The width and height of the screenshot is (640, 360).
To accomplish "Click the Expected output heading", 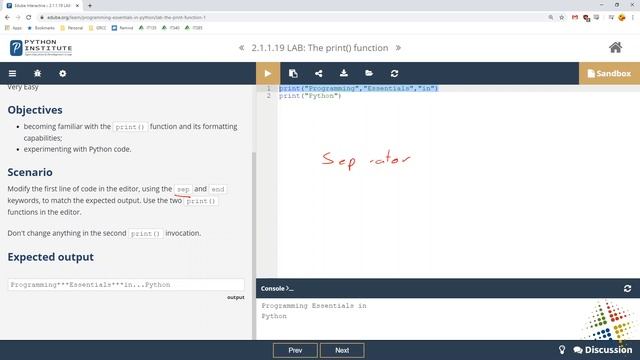I will [x=51, y=257].
